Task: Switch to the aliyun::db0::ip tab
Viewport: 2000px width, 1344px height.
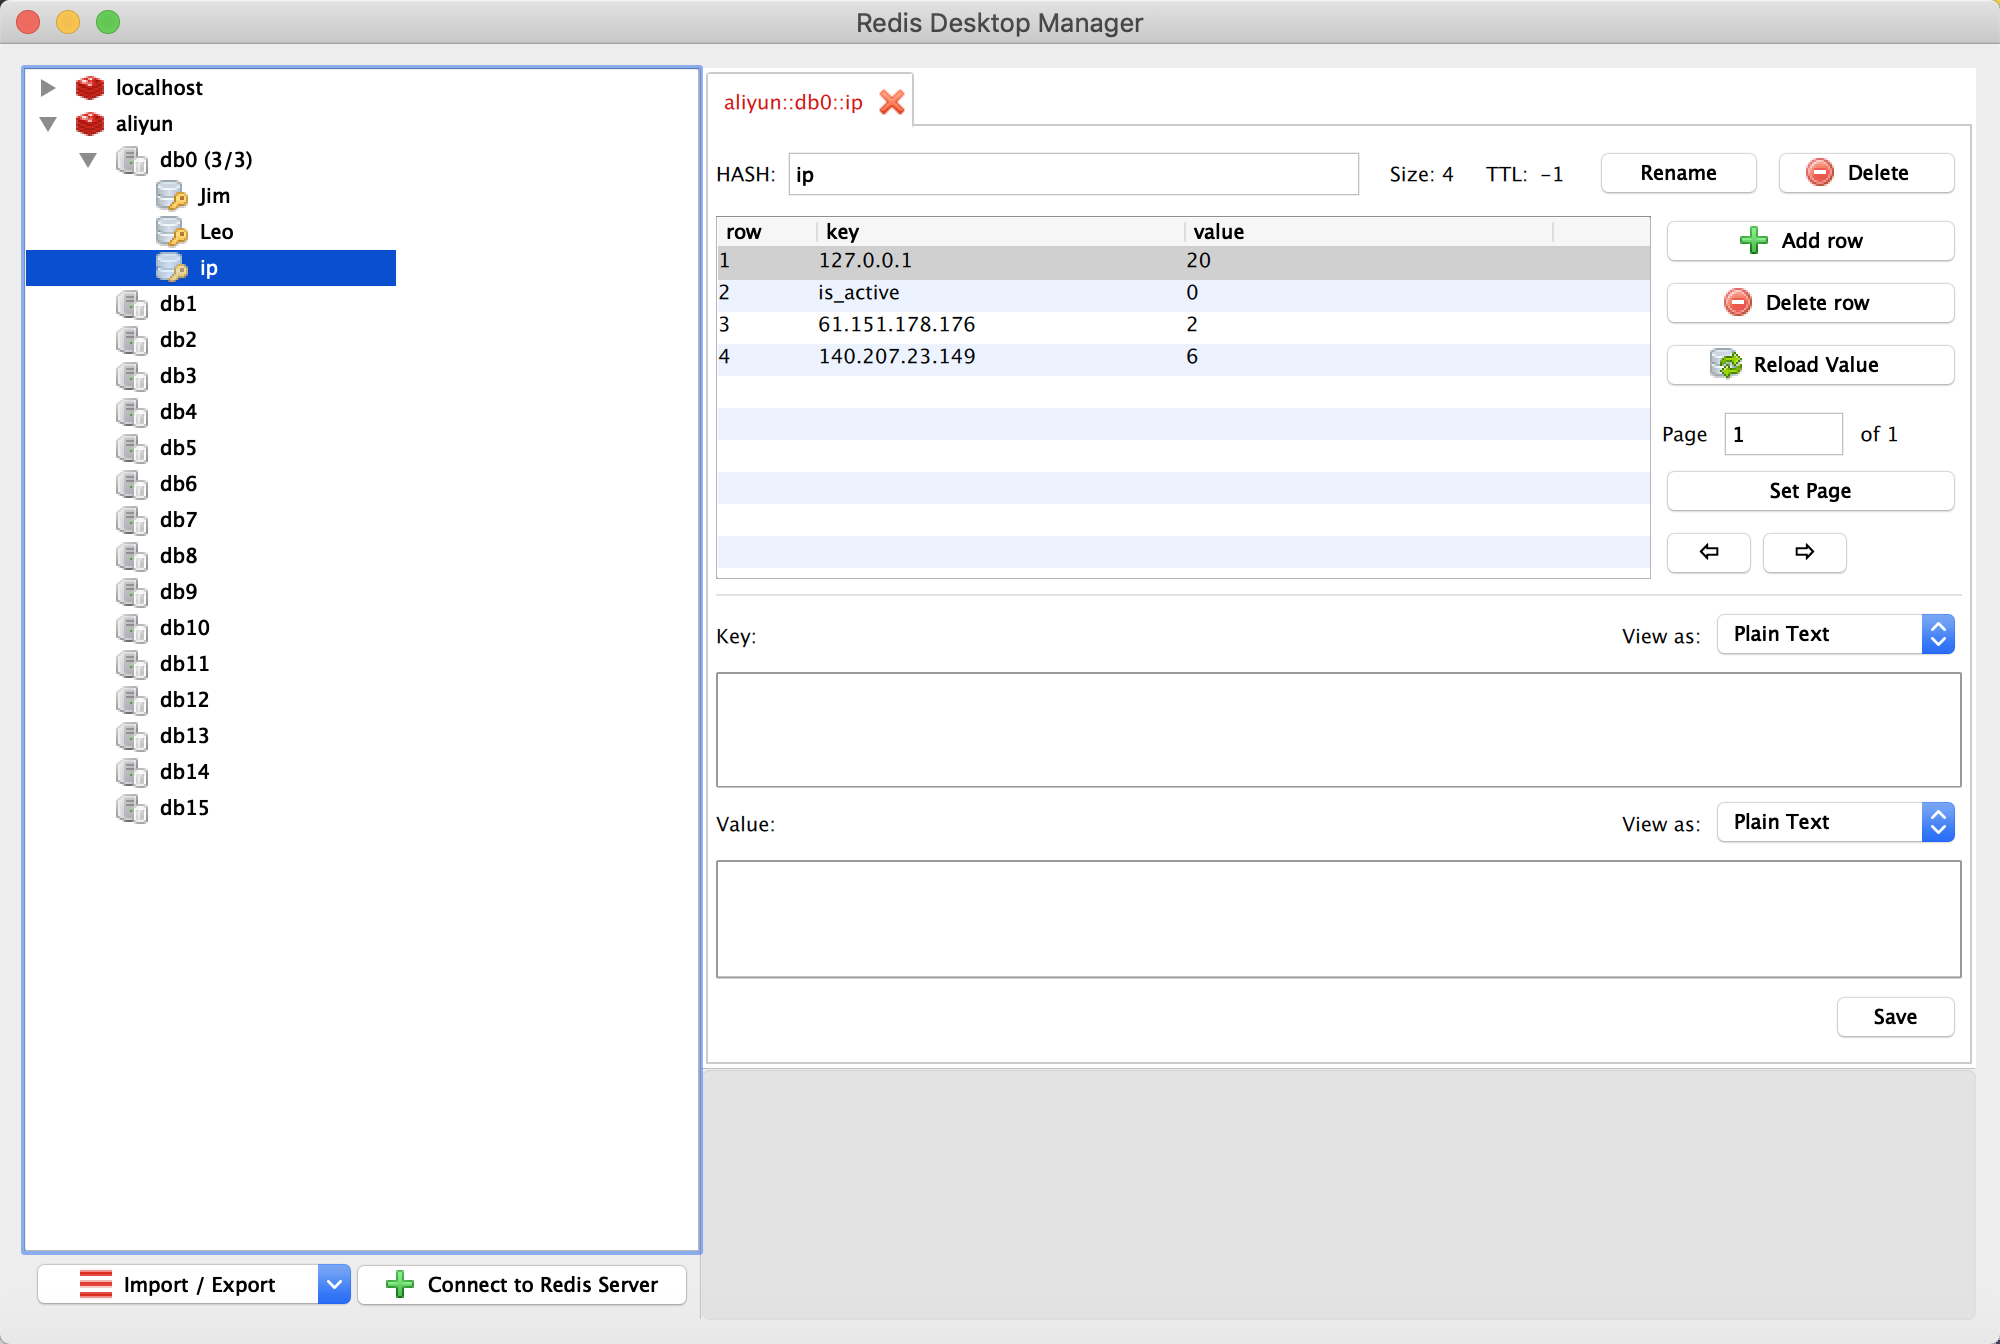Action: (x=792, y=102)
